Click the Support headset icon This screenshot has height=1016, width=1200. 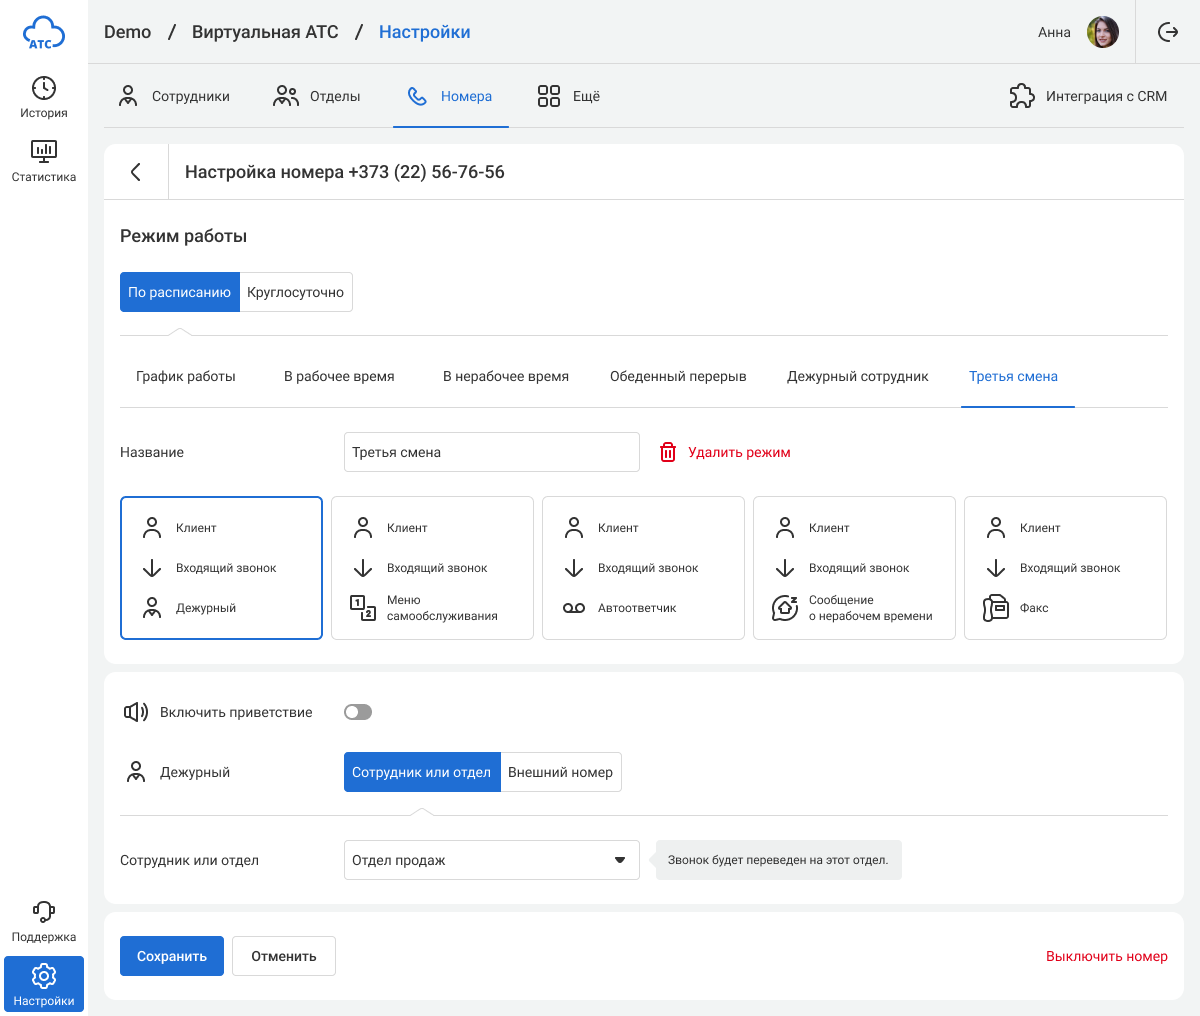(43, 912)
